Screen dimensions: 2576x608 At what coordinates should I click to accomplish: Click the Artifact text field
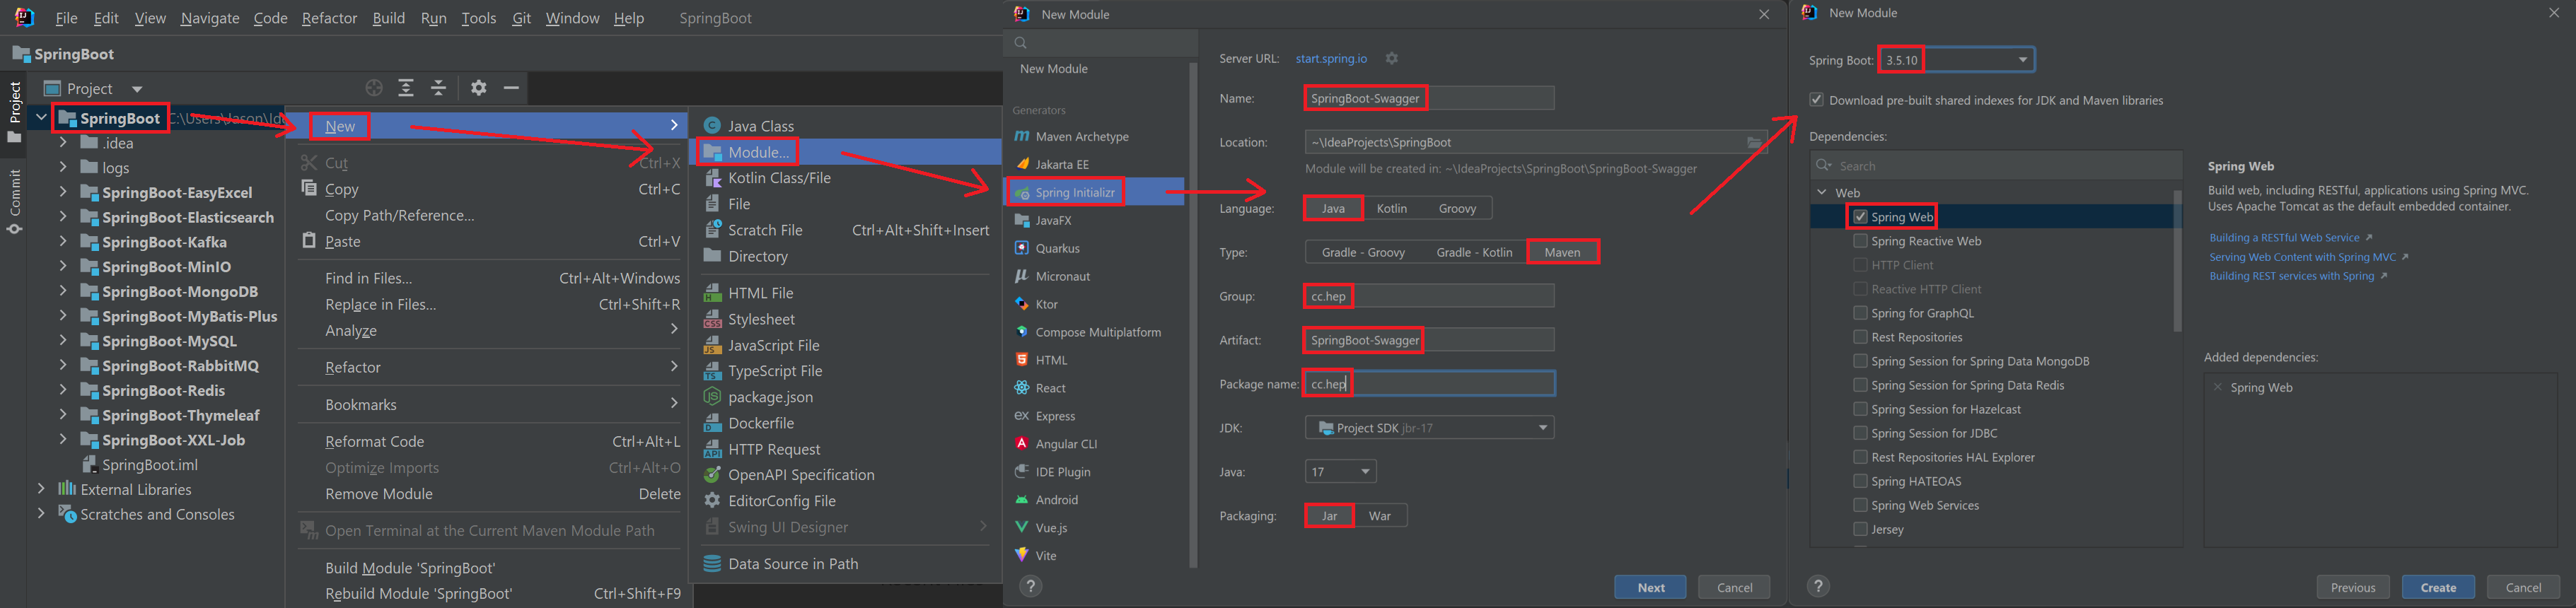click(x=1428, y=340)
